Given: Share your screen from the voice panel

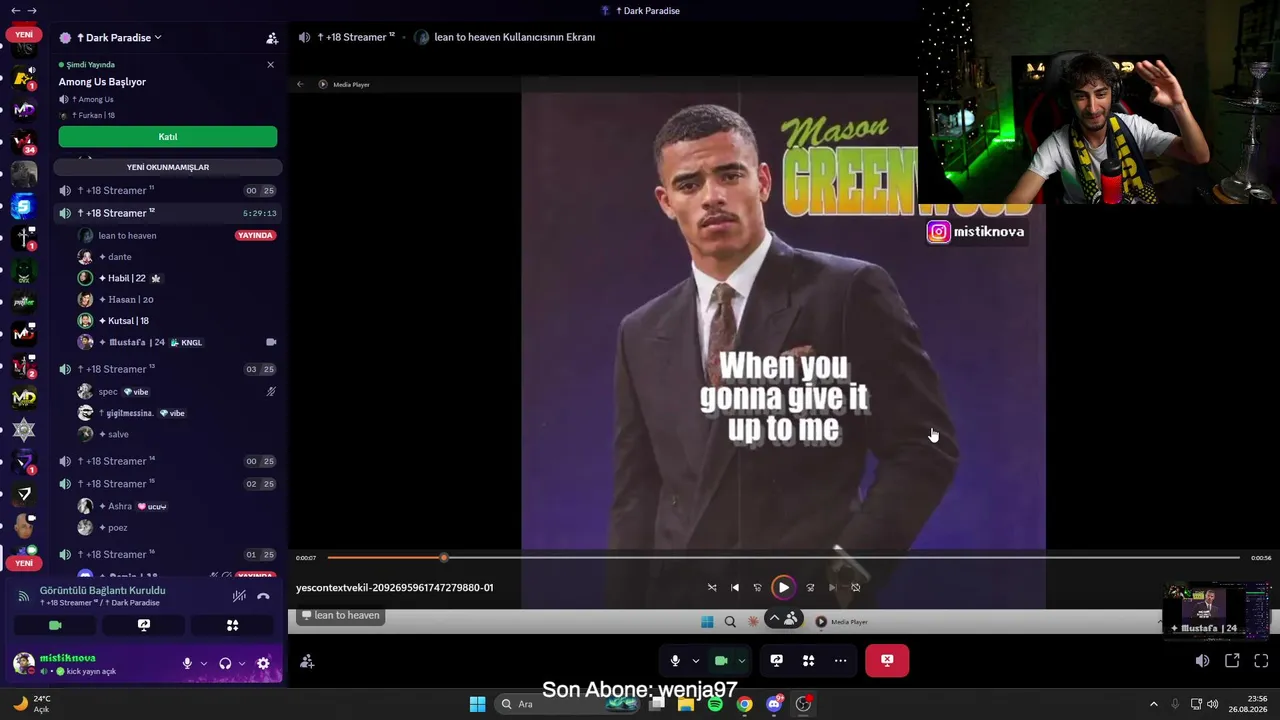Looking at the screenshot, I should [144, 625].
